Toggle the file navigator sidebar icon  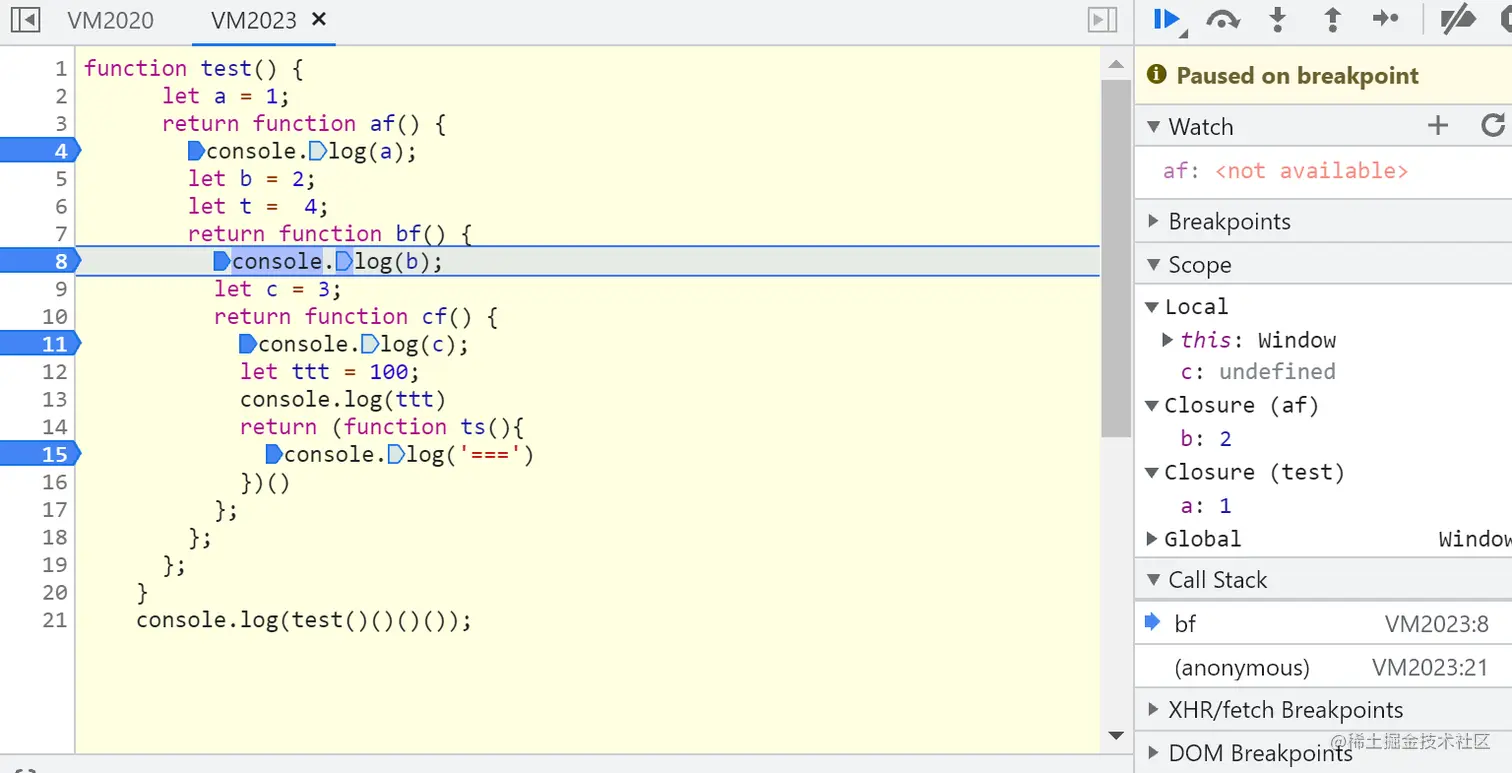pos(24,20)
